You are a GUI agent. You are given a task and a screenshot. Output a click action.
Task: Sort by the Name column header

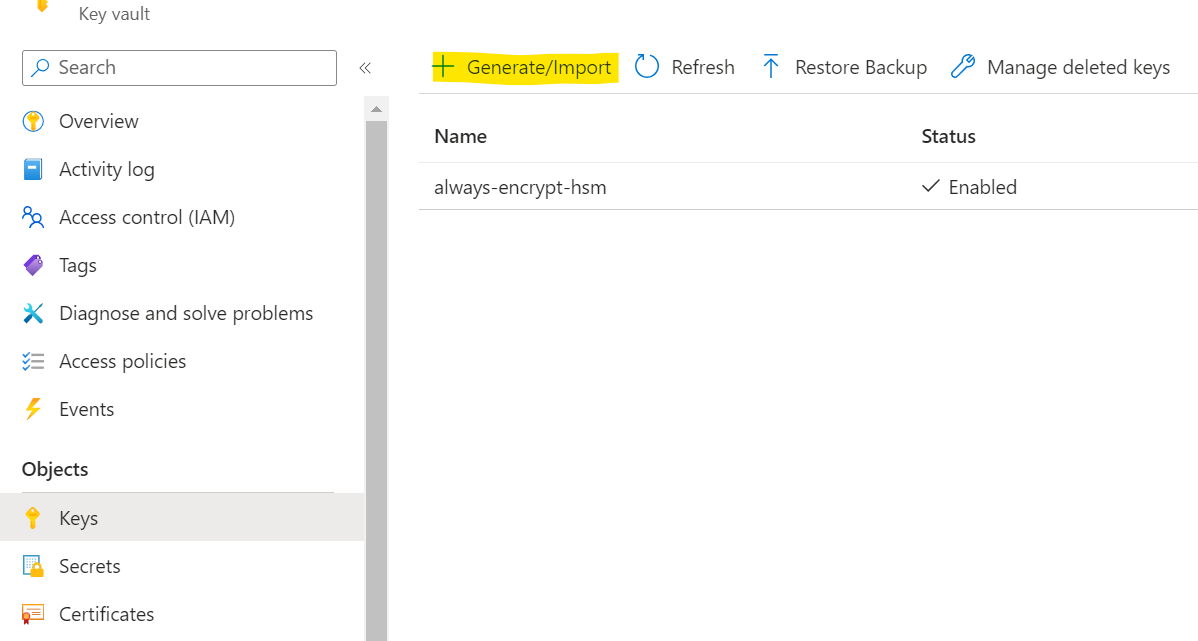460,137
